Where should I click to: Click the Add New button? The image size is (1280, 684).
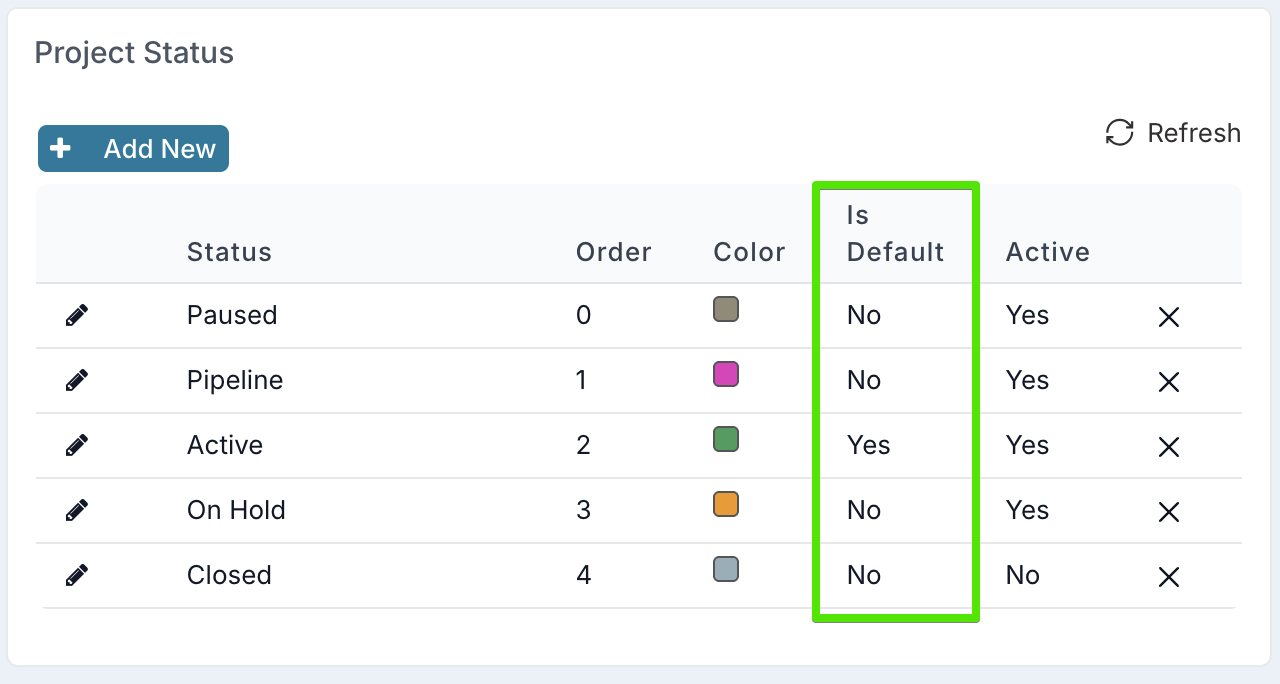[x=134, y=149]
